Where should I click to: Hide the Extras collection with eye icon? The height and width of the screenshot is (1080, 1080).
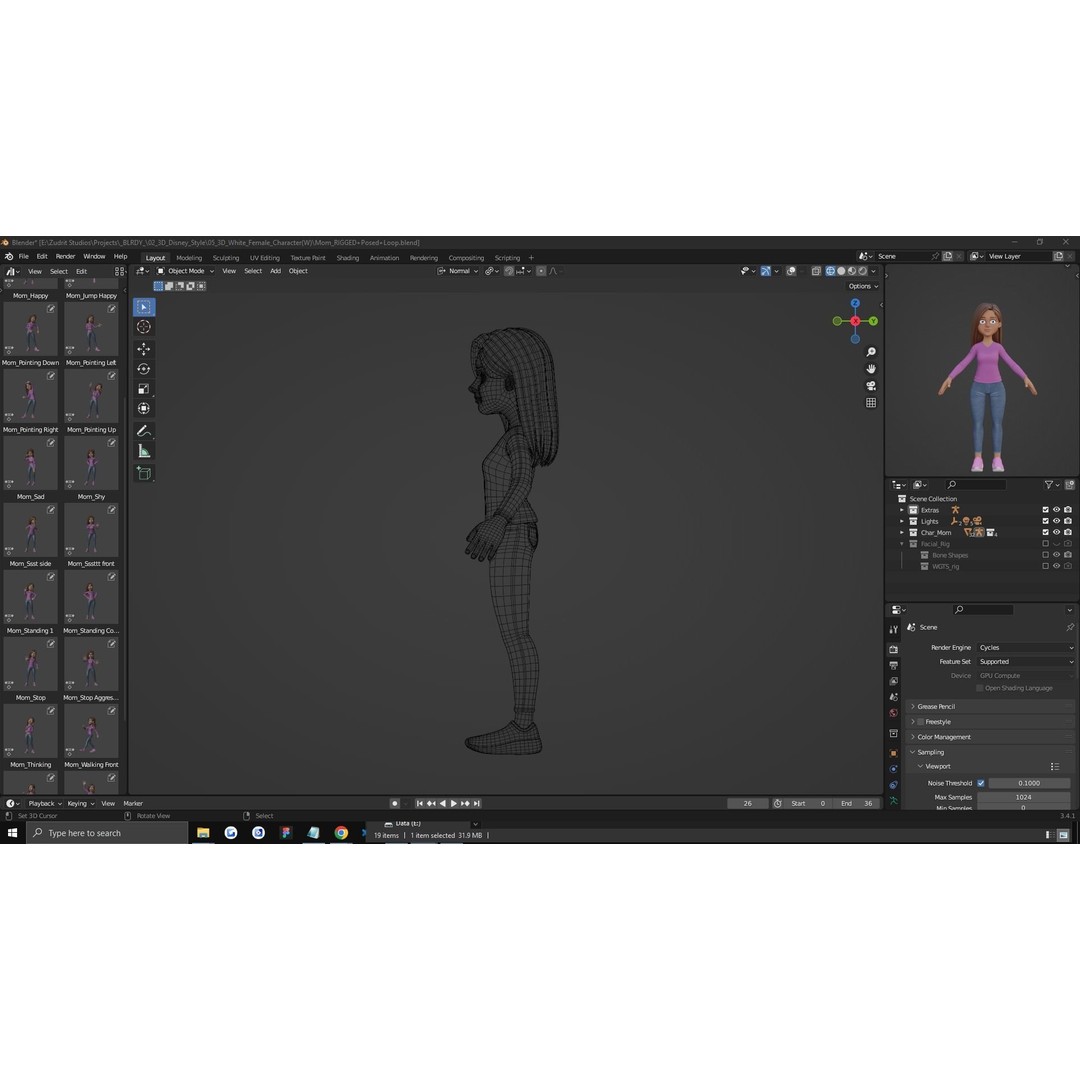coord(1057,510)
